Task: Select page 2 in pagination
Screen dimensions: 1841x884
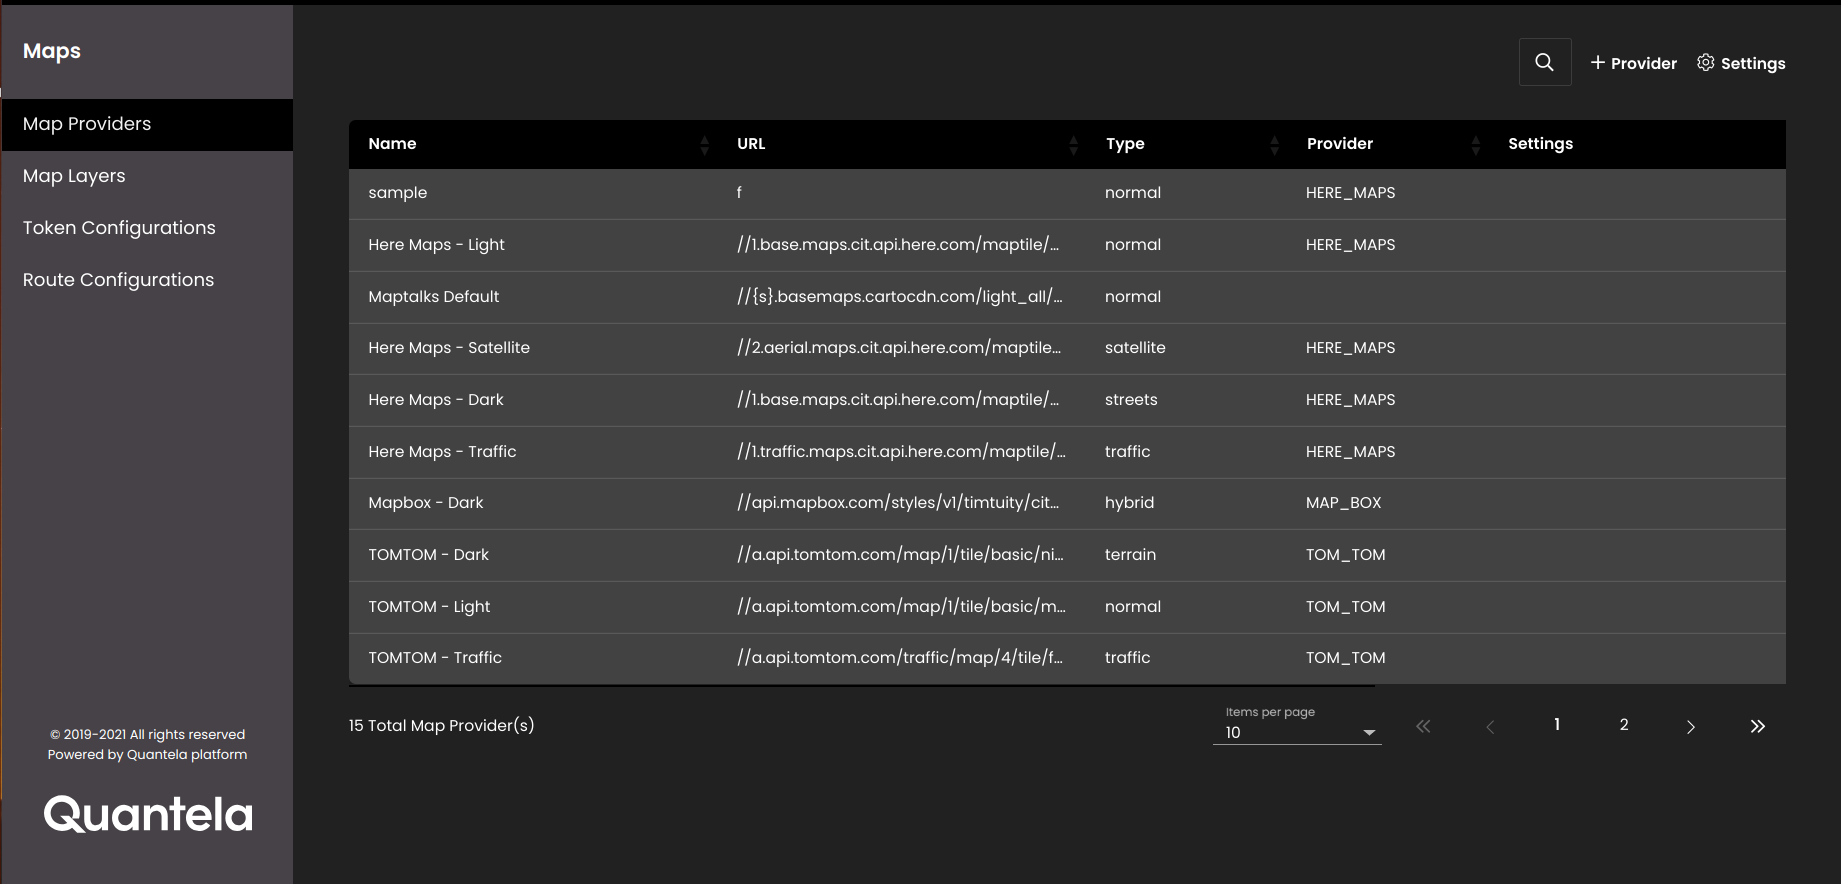Action: coord(1624,724)
